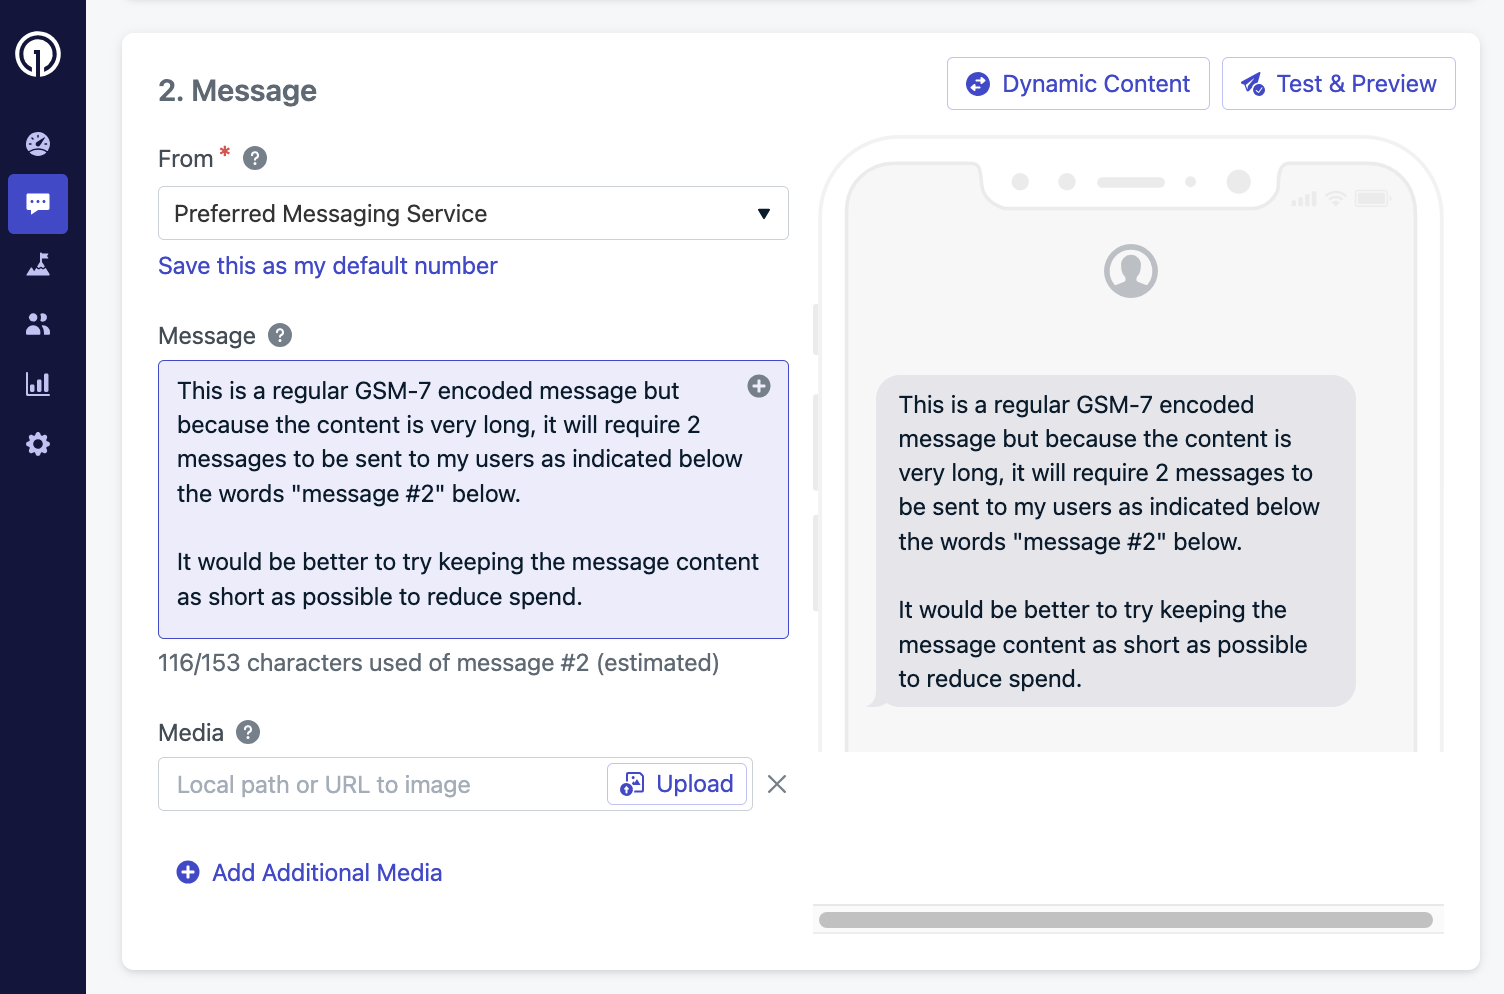Viewport: 1504px width, 994px height.
Task: Click the help icon next to Message
Action: pyautogui.click(x=280, y=335)
